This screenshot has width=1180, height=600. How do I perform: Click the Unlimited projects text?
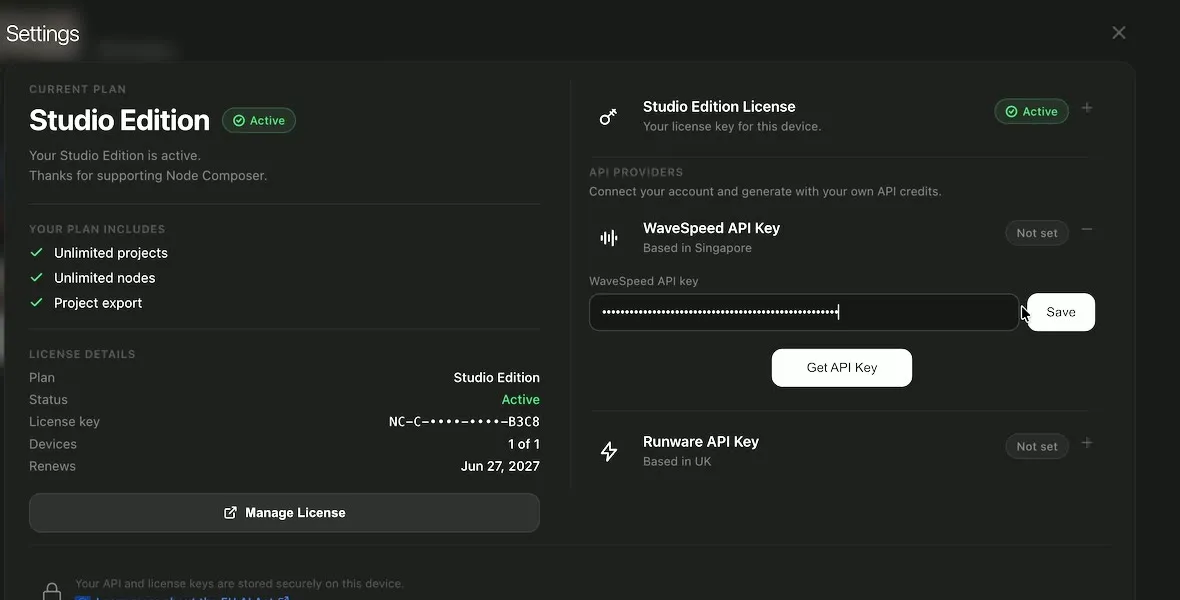(111, 253)
